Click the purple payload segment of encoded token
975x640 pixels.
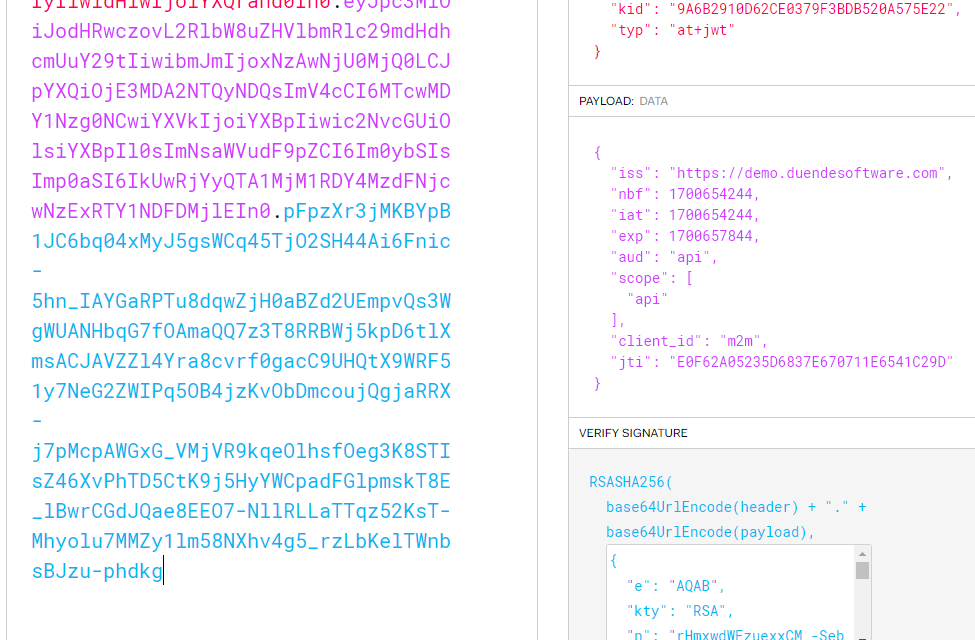(x=240, y=122)
